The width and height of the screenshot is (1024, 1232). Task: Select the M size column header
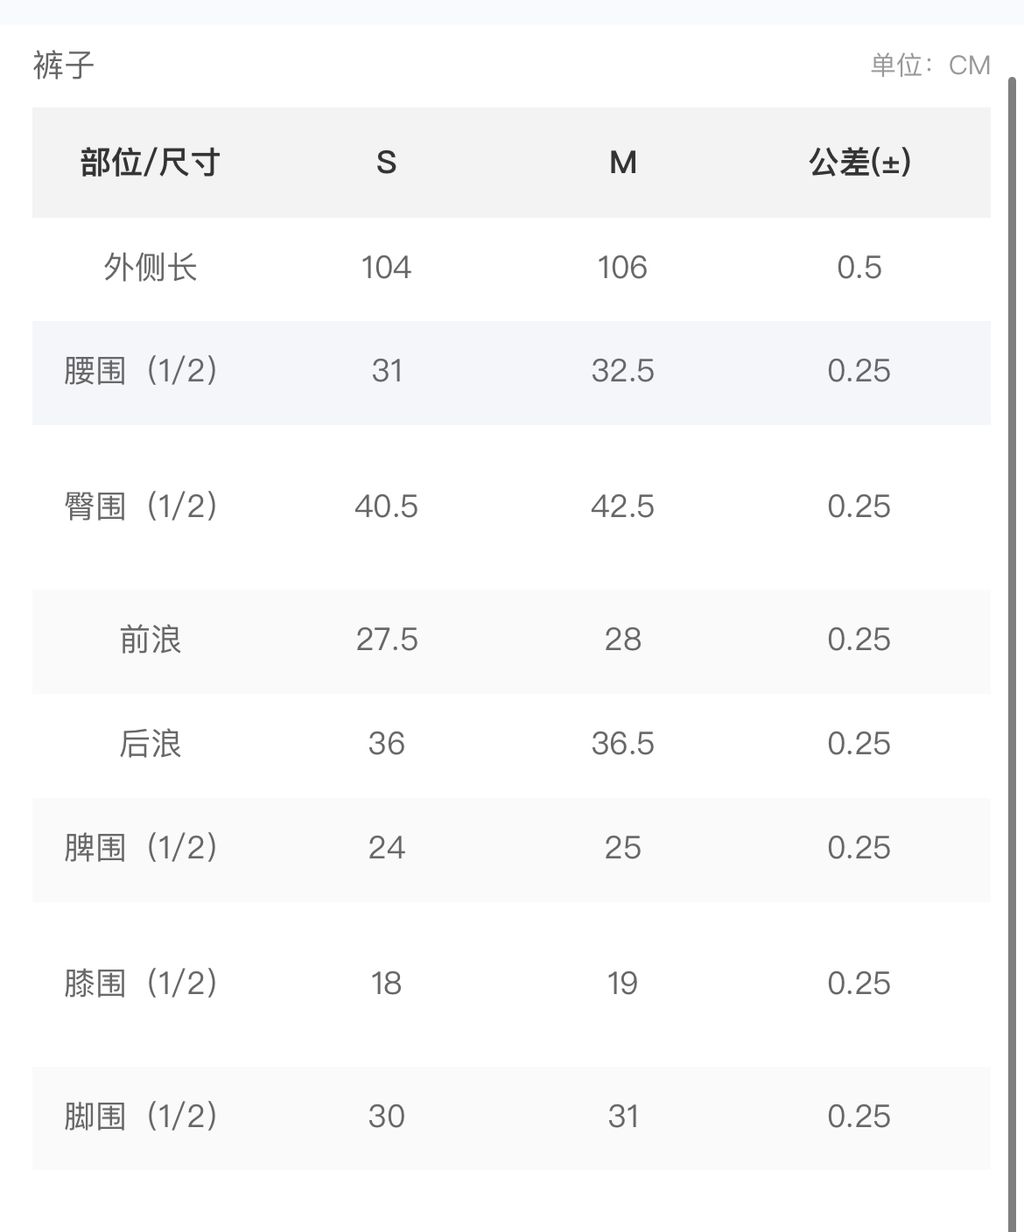(622, 162)
